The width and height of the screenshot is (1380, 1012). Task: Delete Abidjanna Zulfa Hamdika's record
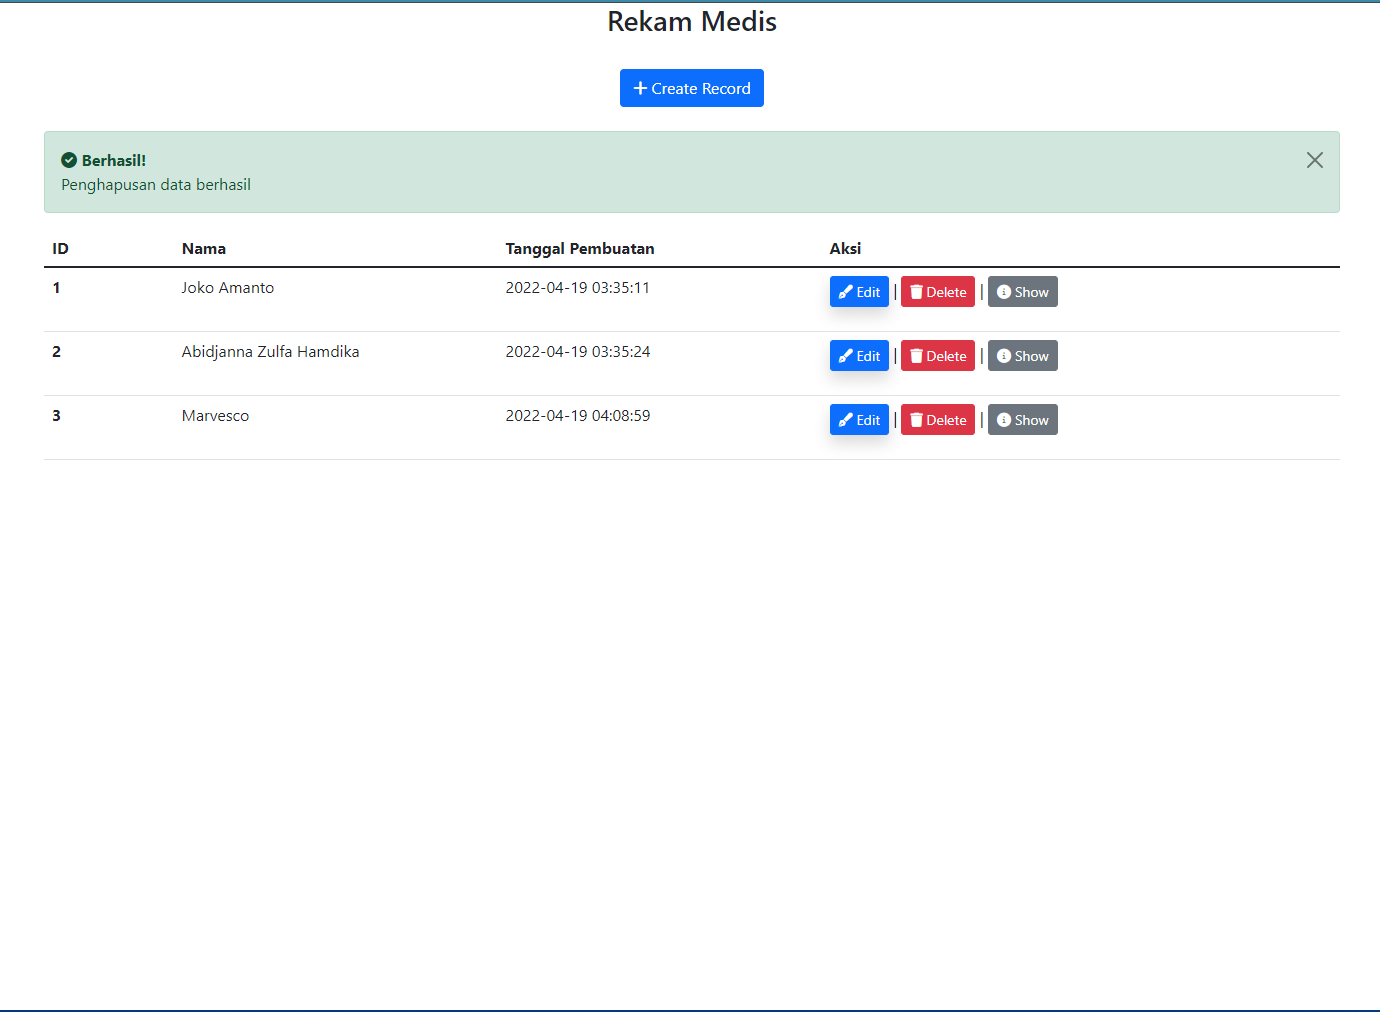[937, 355]
